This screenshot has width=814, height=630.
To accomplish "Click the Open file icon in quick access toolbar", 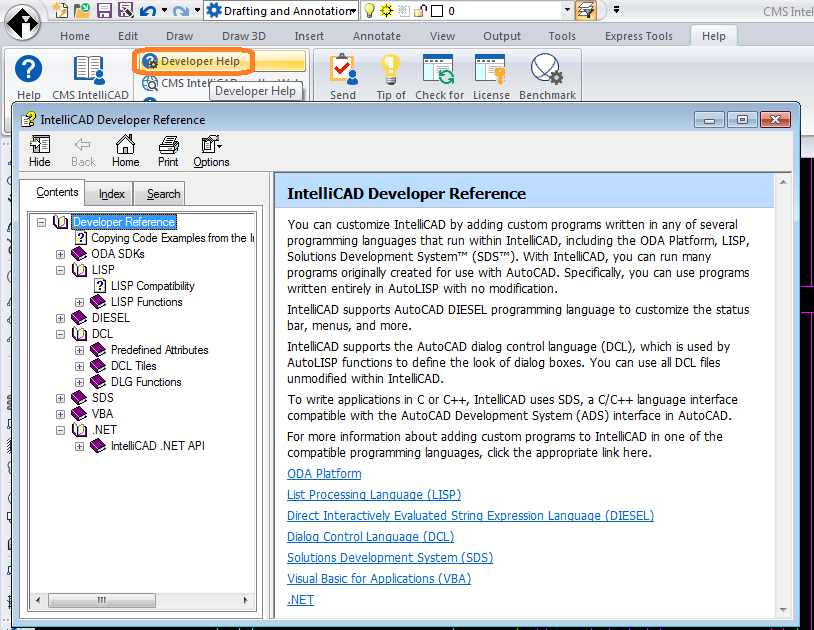I will pos(82,10).
